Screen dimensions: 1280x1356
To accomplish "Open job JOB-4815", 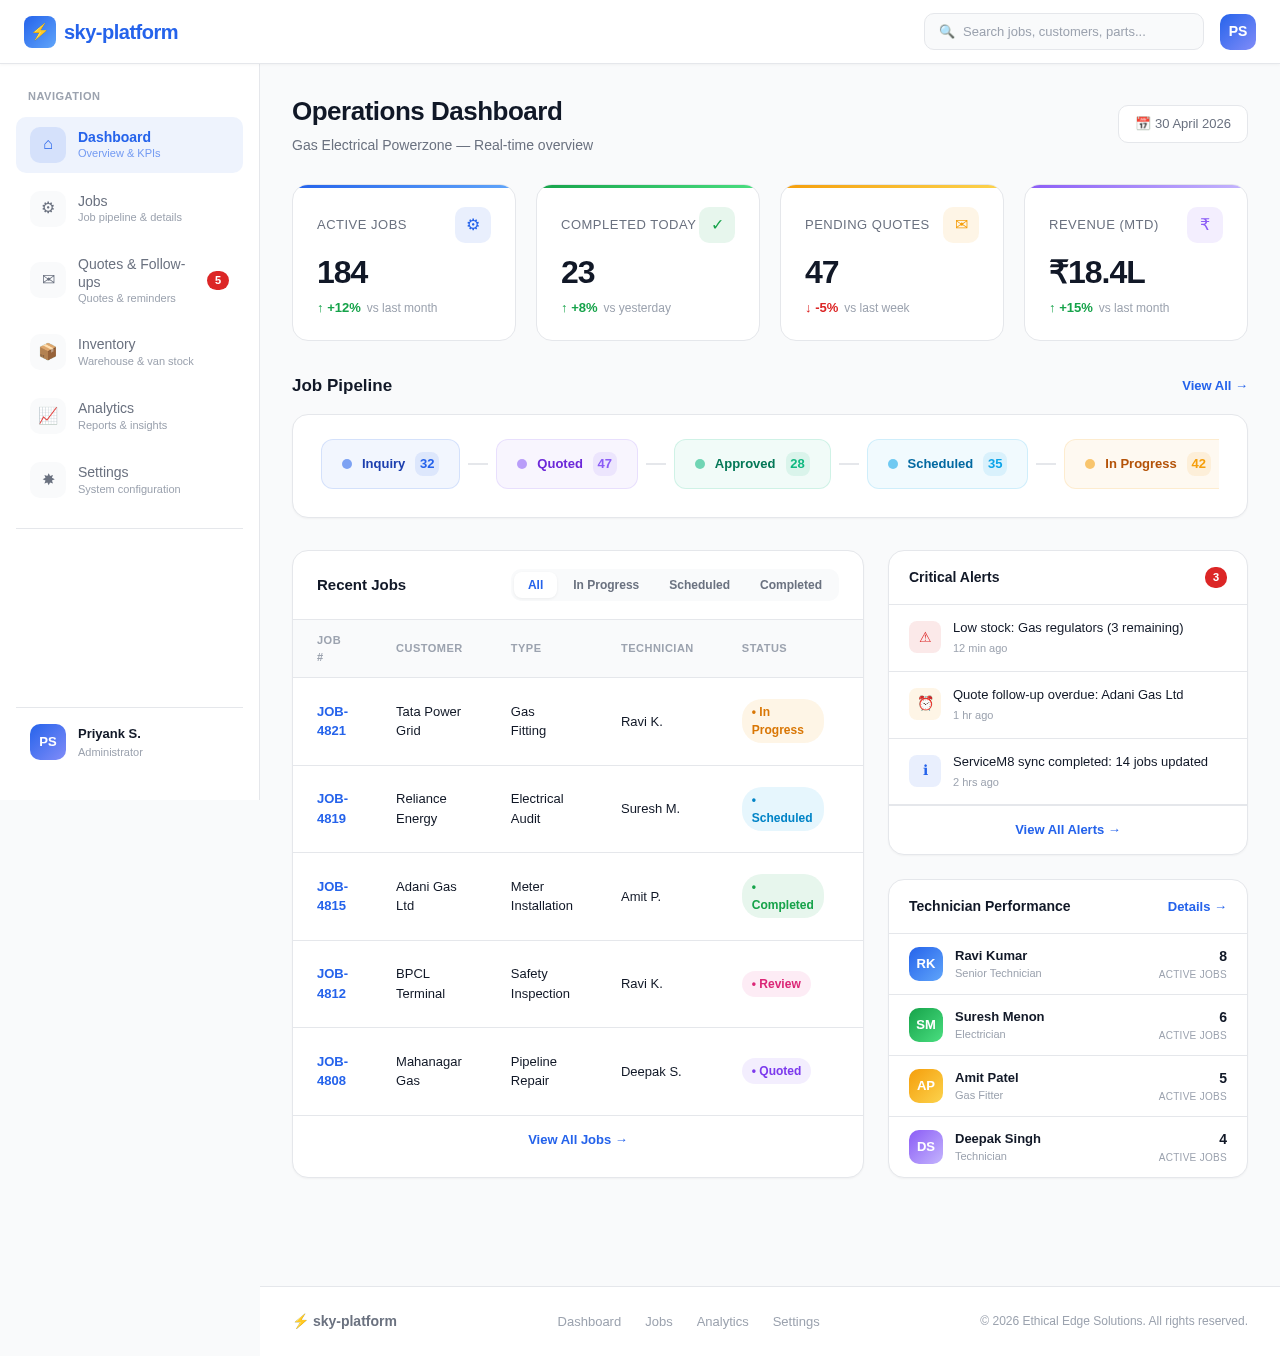I will click(x=332, y=896).
